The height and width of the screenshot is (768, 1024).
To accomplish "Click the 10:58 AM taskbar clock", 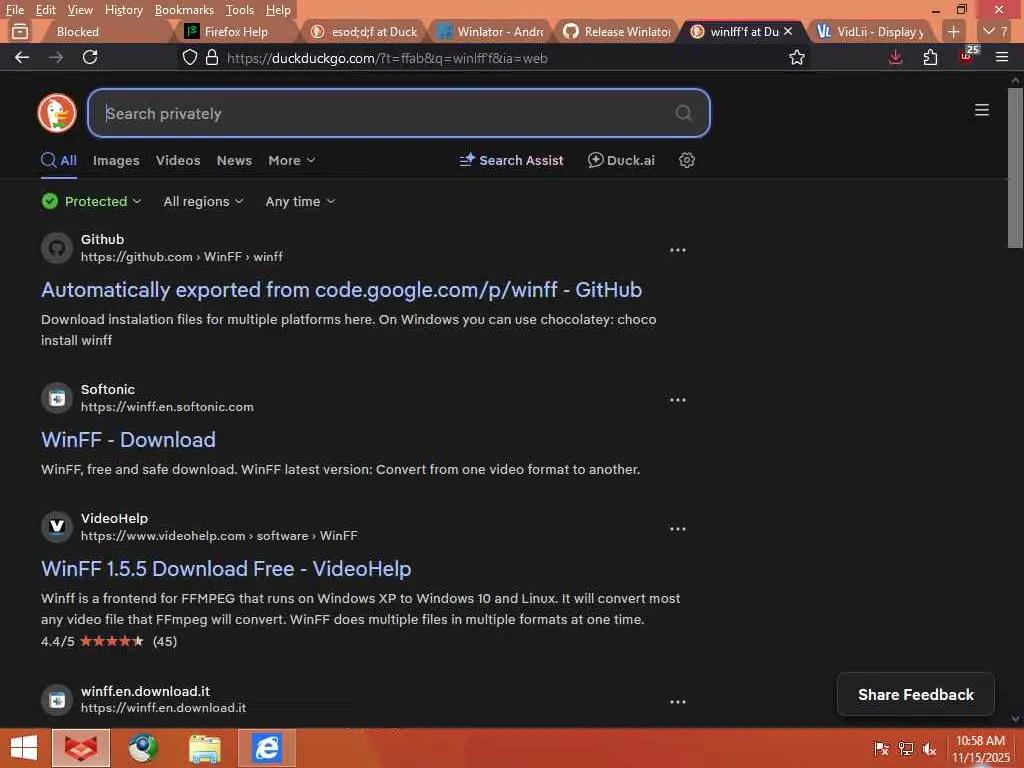I will click(x=980, y=741).
